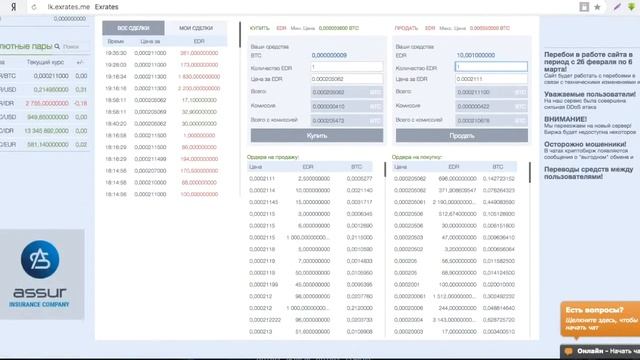Click buy order with amount 244,000000000
This screenshot has height=360, width=640.
[455, 308]
